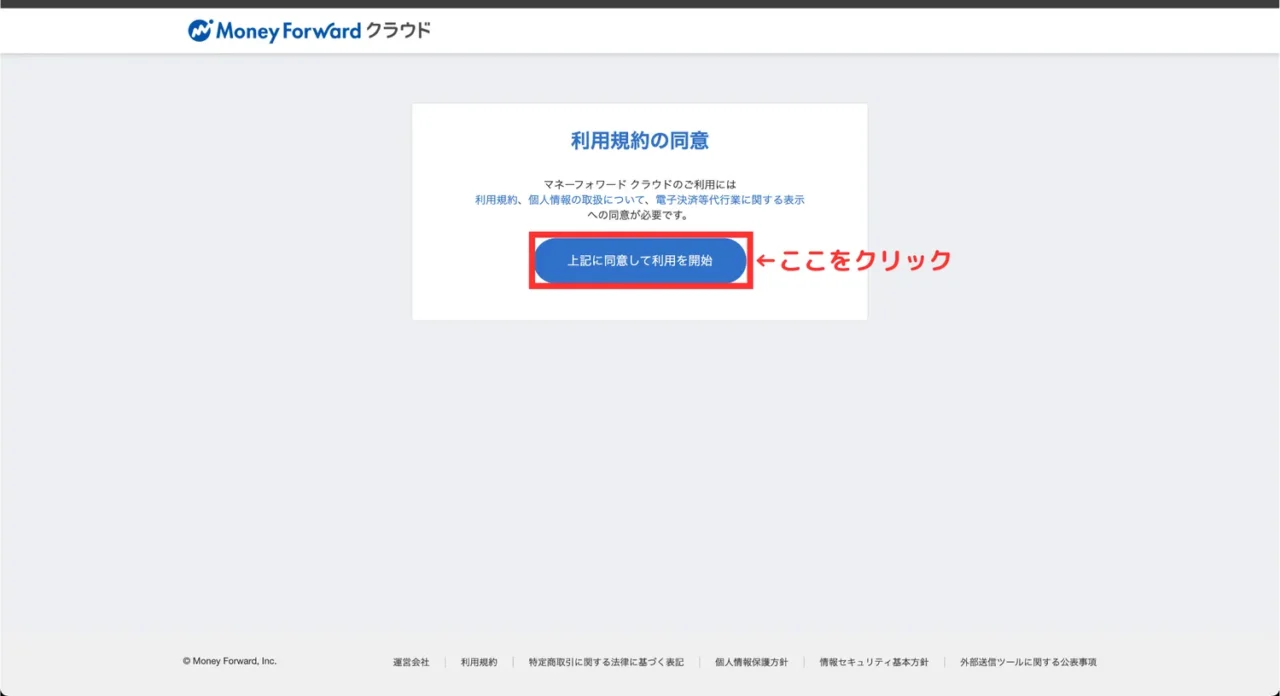Click the 利用規約の同意 heading

point(639,141)
